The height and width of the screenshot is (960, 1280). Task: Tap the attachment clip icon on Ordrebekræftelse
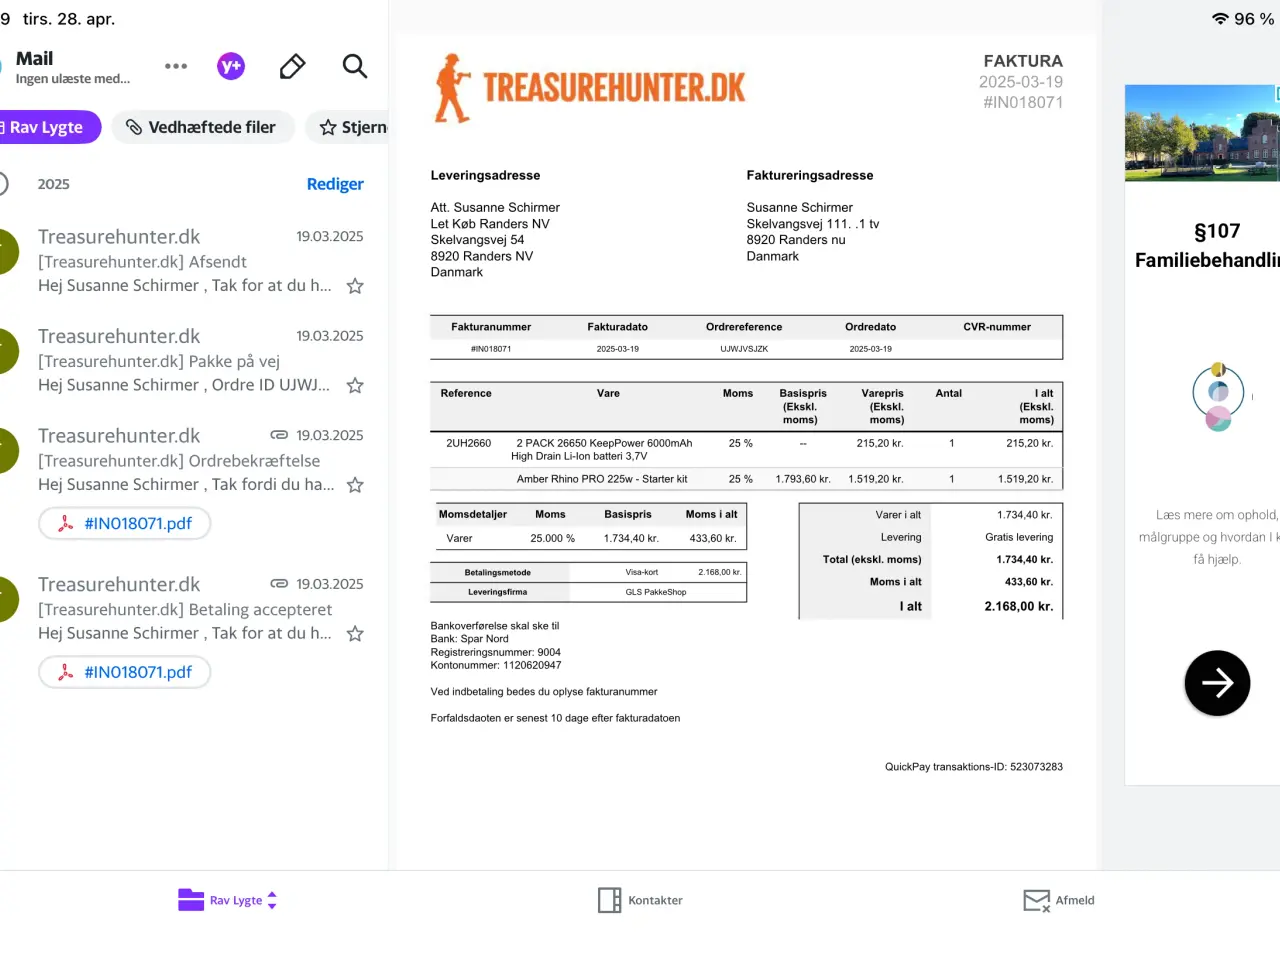pyautogui.click(x=279, y=435)
